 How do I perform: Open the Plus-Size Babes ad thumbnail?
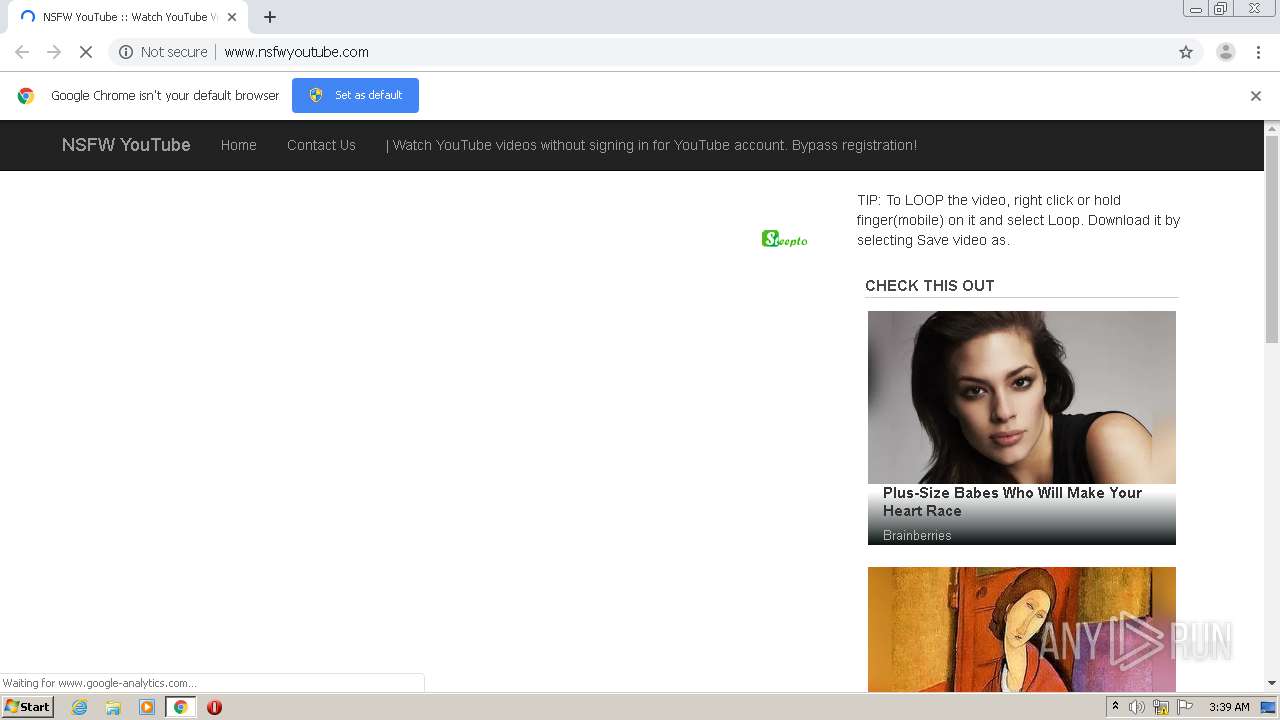(1022, 397)
